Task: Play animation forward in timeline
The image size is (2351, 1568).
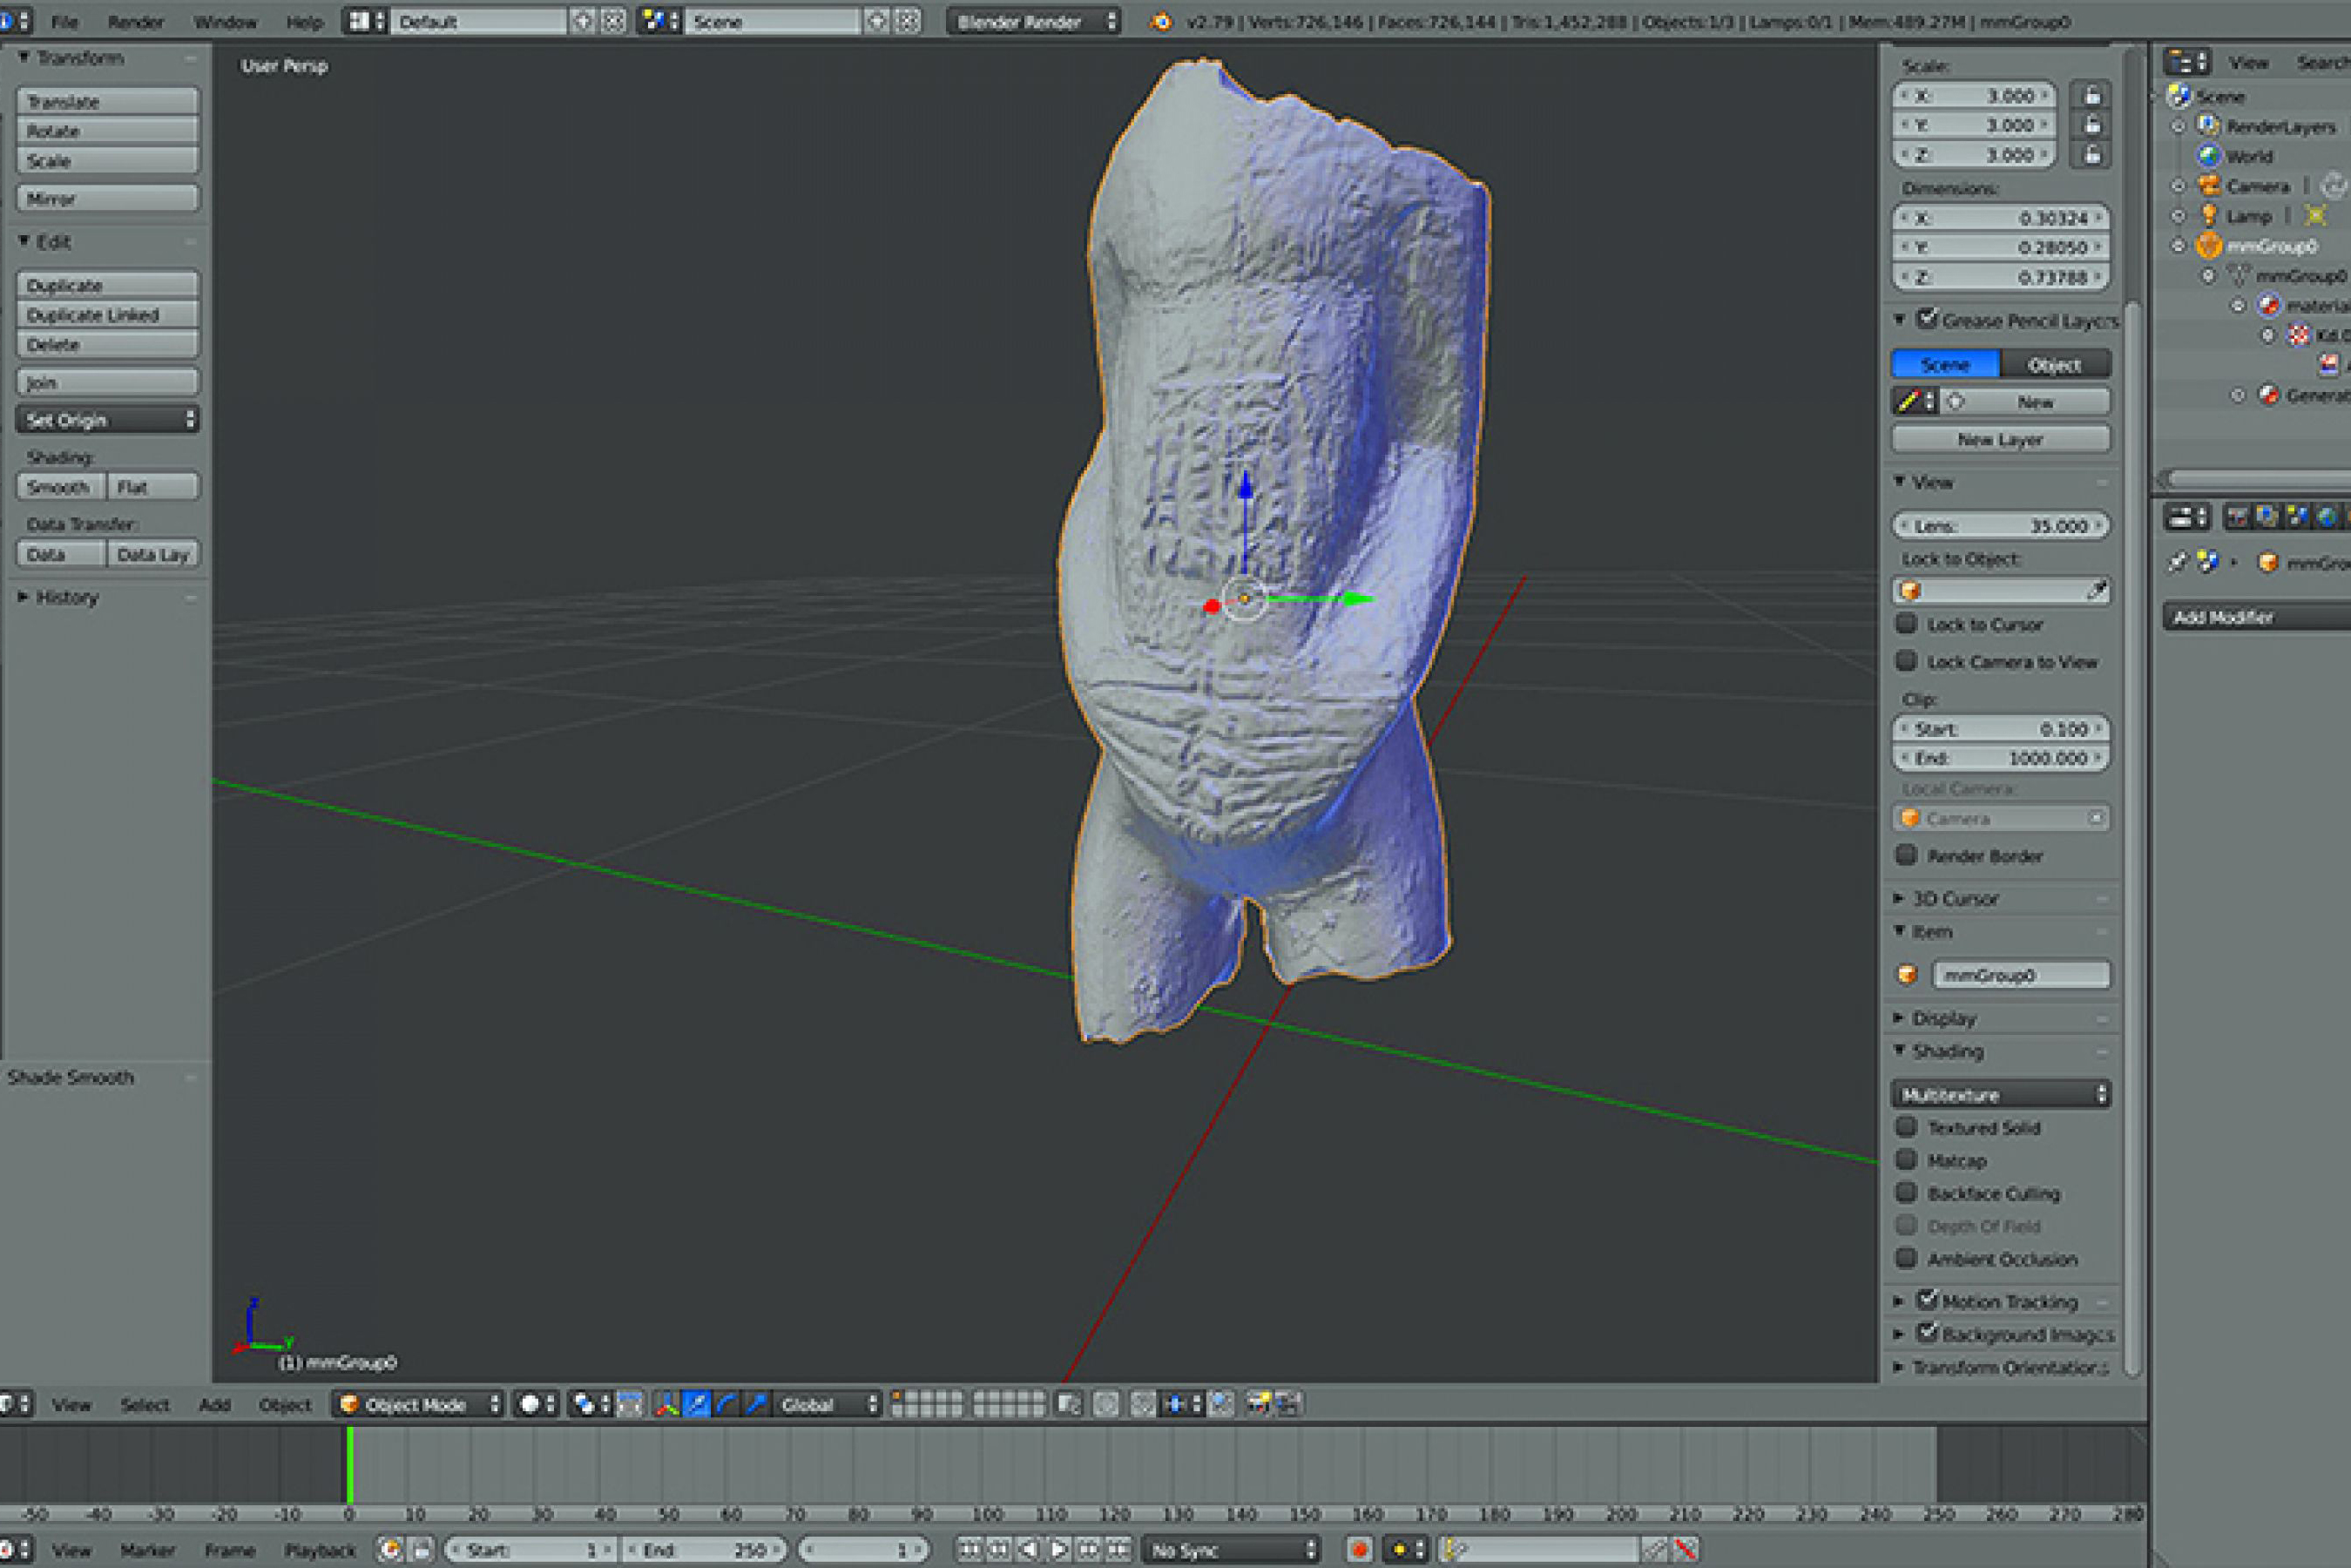Action: click(x=1059, y=1550)
